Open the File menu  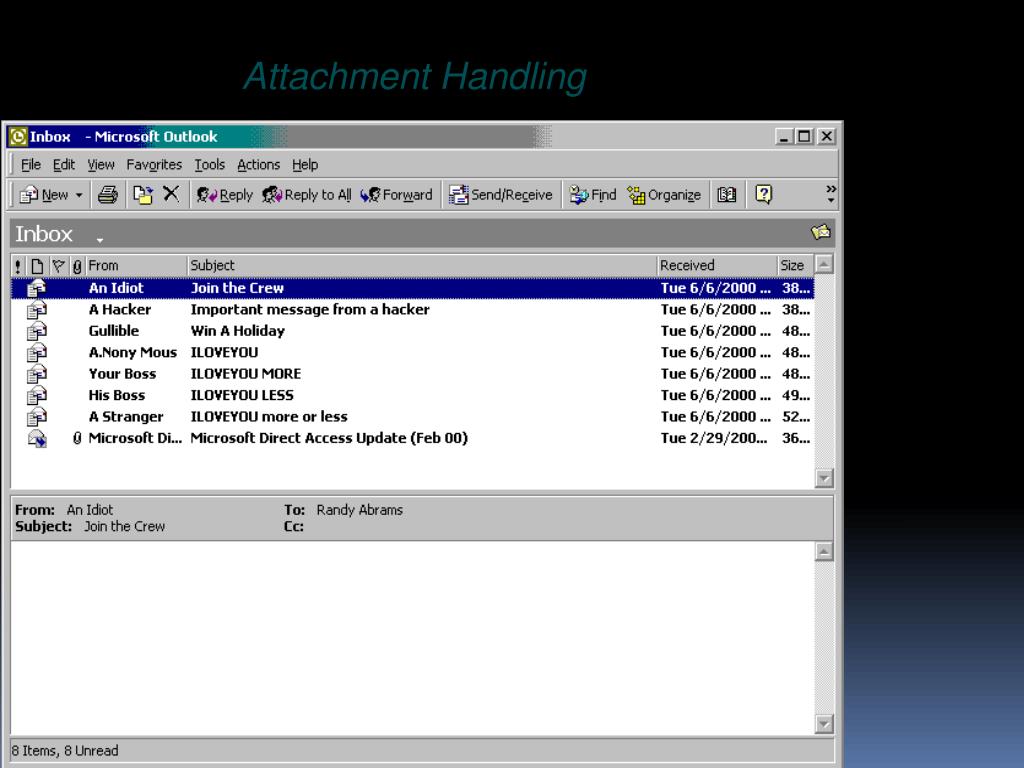click(31, 165)
